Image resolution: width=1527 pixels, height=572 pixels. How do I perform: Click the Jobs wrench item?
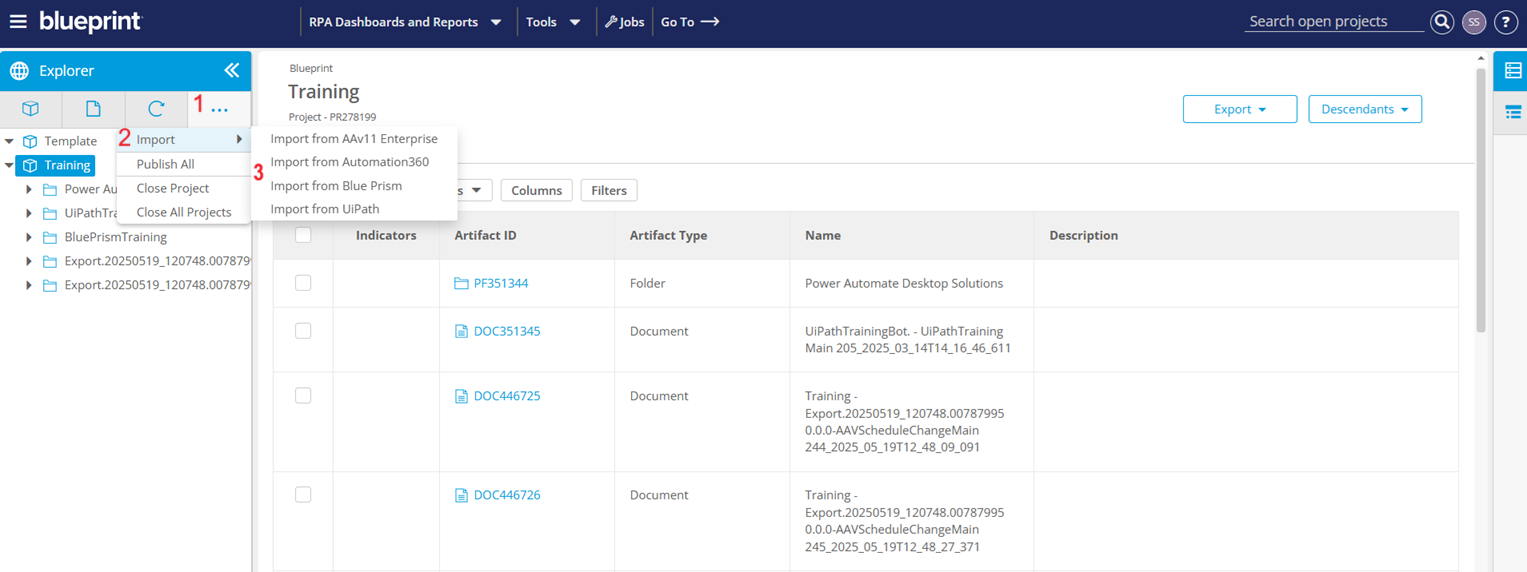pyautogui.click(x=624, y=22)
